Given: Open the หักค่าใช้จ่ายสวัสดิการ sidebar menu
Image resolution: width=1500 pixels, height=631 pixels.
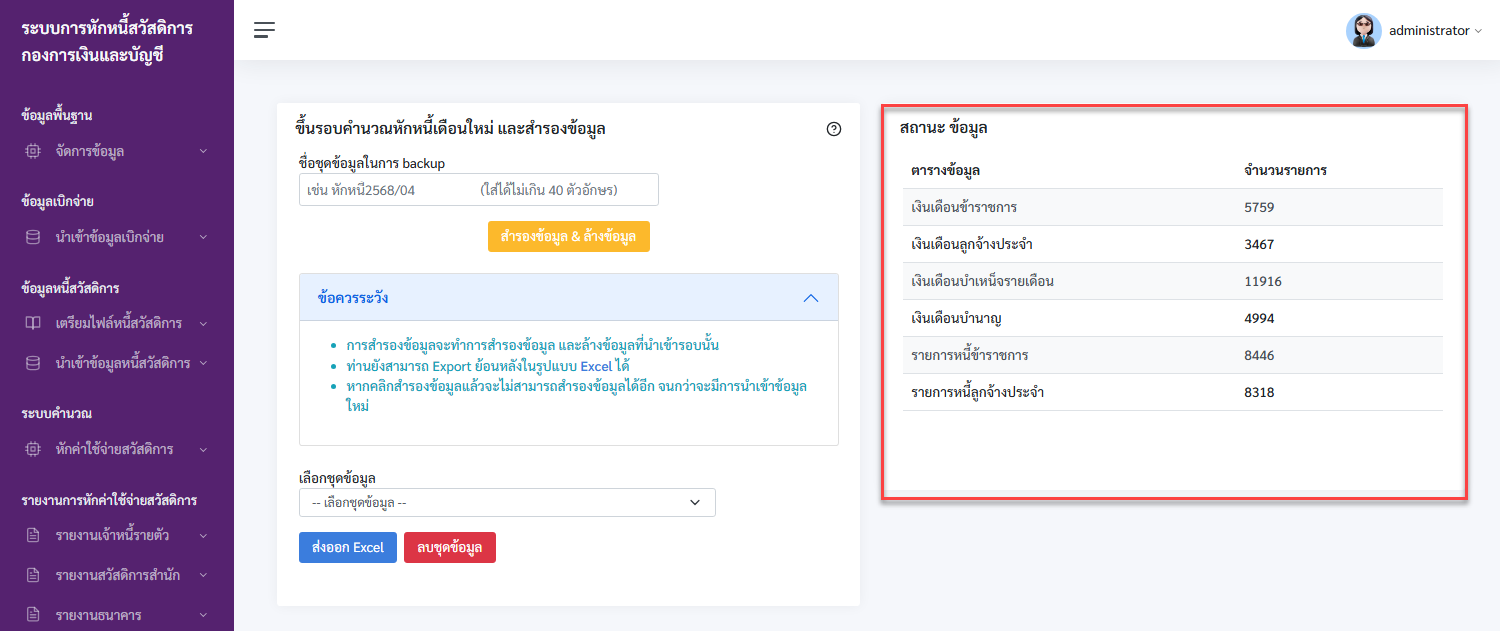Looking at the screenshot, I should click(x=117, y=449).
